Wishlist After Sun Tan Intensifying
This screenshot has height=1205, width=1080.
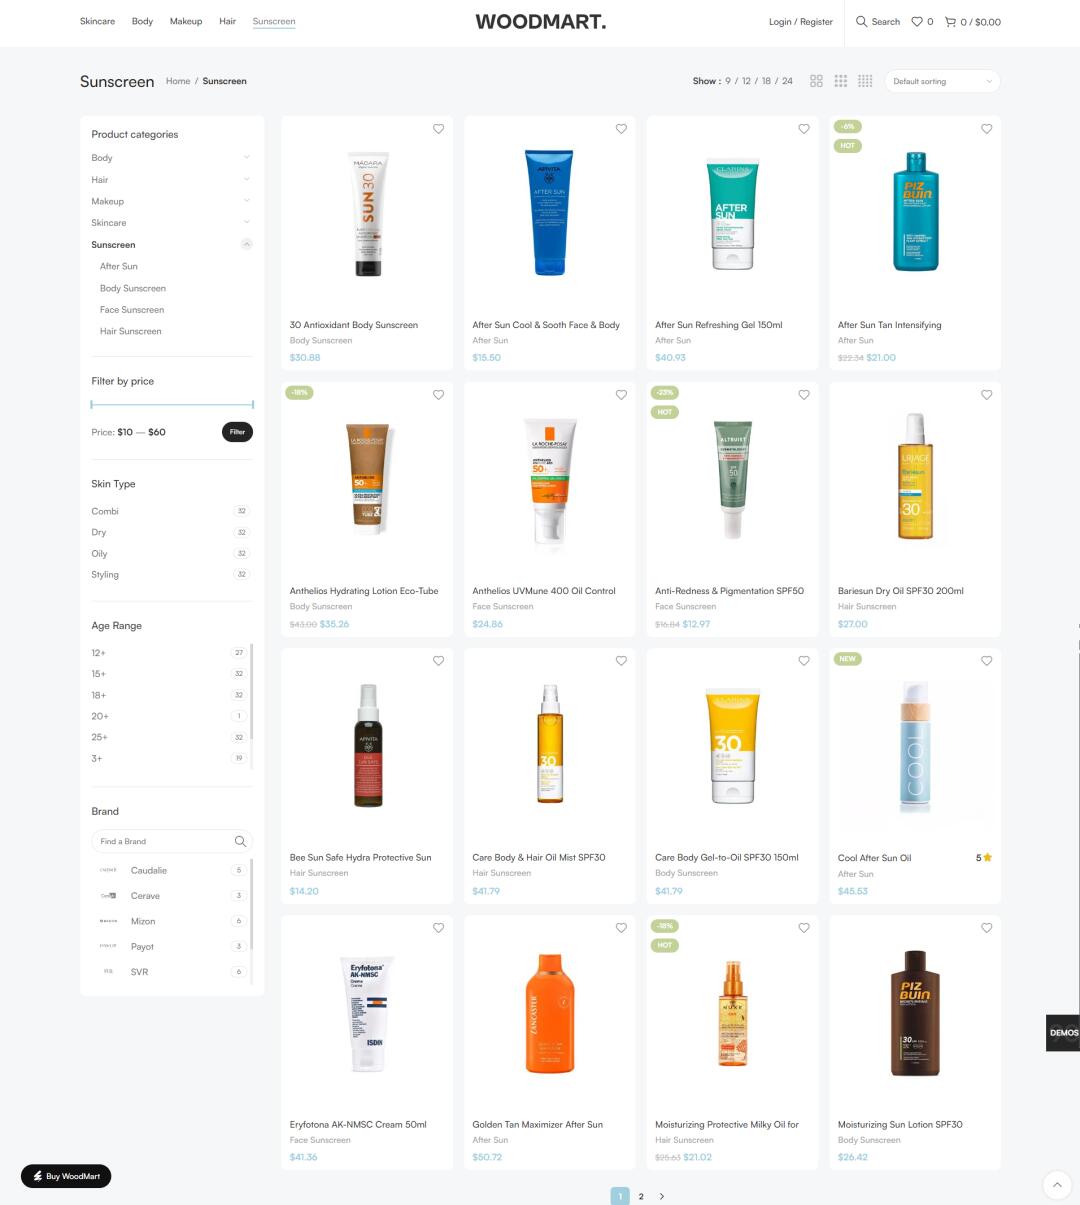pyautogui.click(x=987, y=129)
